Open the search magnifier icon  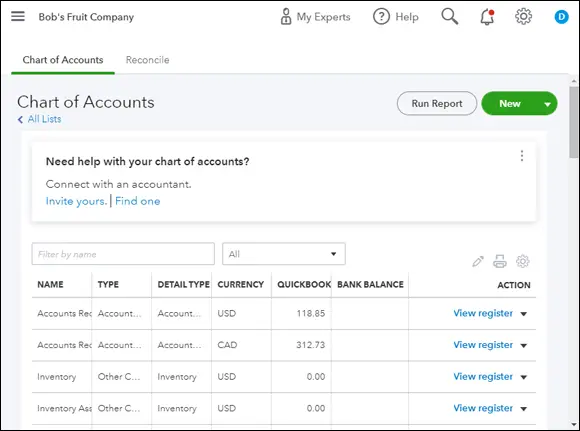(449, 17)
